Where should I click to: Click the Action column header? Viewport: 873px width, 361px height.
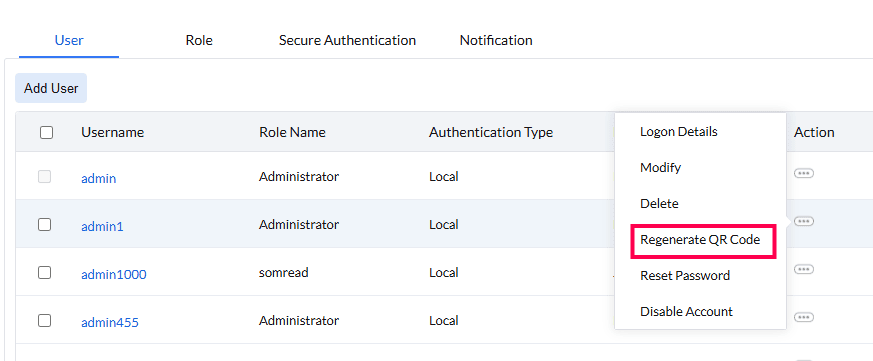tap(814, 132)
